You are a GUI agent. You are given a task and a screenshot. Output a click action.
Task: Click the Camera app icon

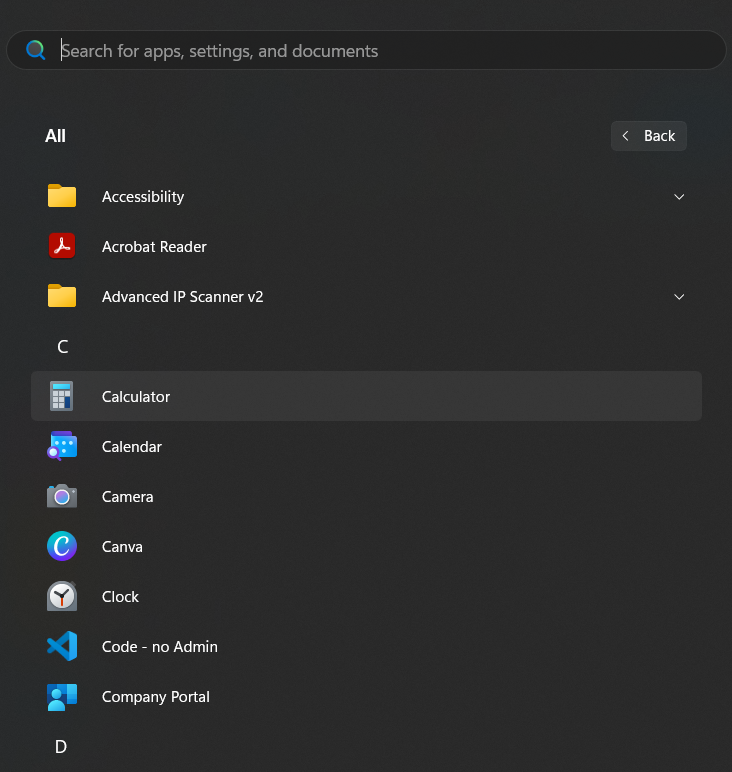(x=62, y=496)
